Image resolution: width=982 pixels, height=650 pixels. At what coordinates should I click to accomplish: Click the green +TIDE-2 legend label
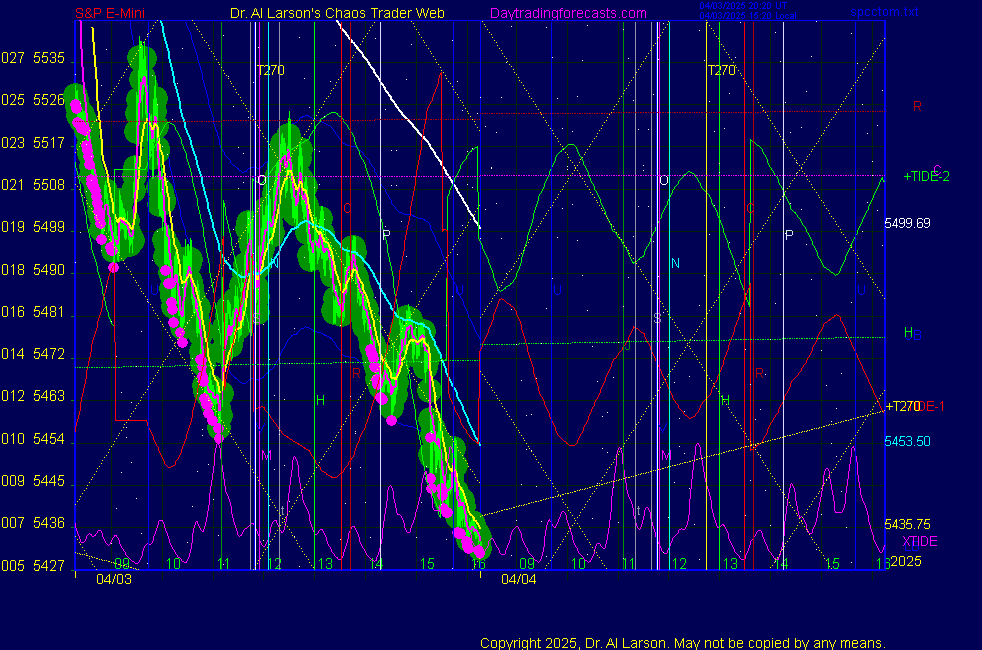(926, 176)
